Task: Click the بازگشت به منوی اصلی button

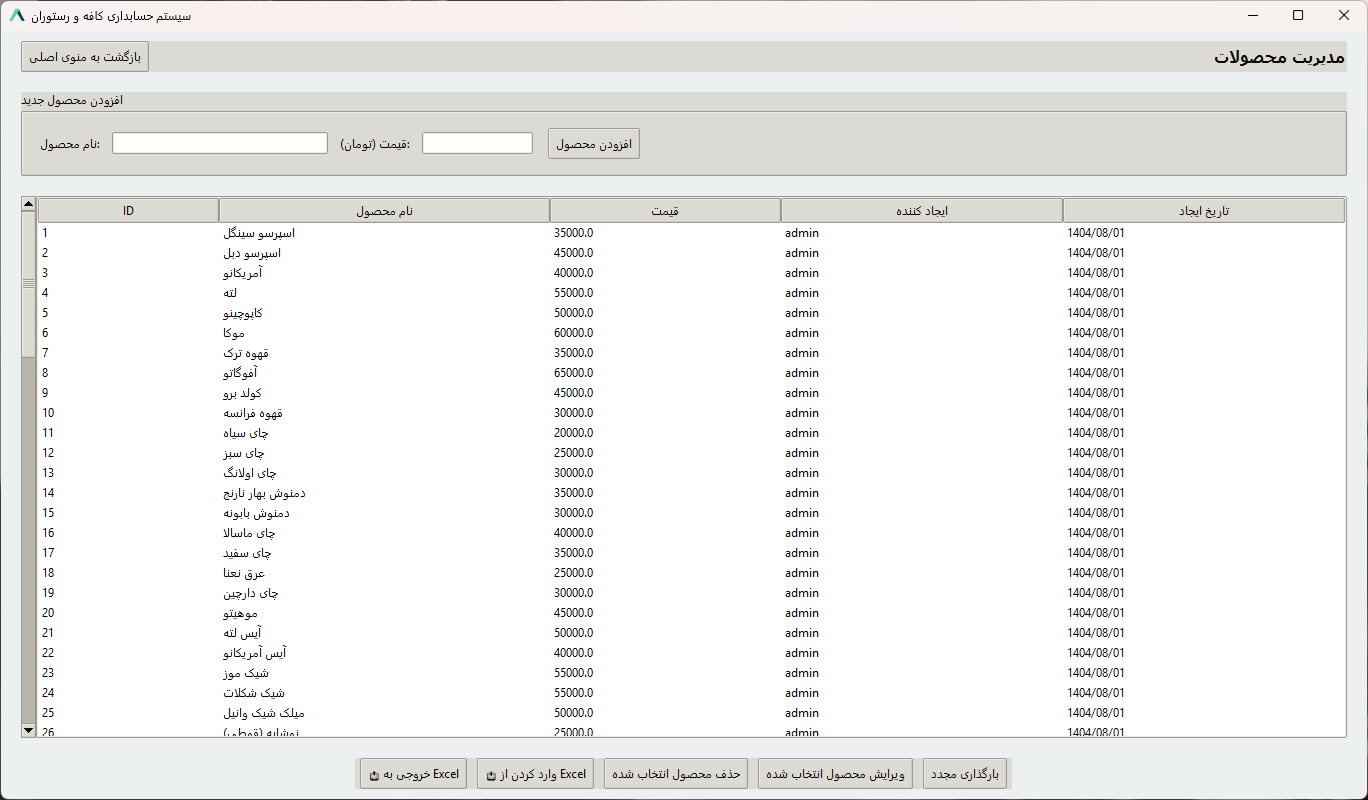Action: [85, 57]
